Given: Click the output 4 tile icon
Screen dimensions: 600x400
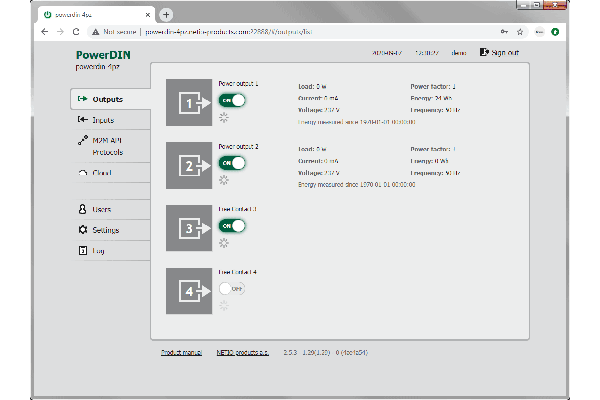Looking at the screenshot, I should point(189,291).
